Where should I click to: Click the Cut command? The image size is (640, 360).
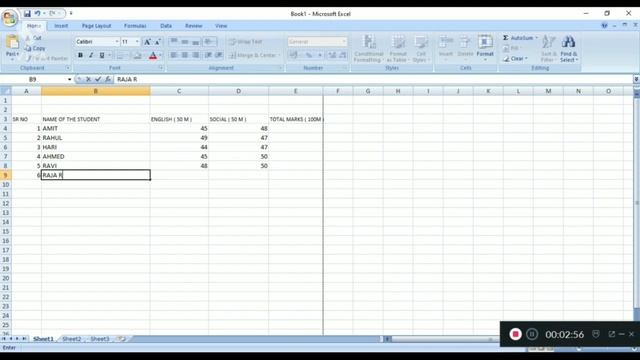34,38
